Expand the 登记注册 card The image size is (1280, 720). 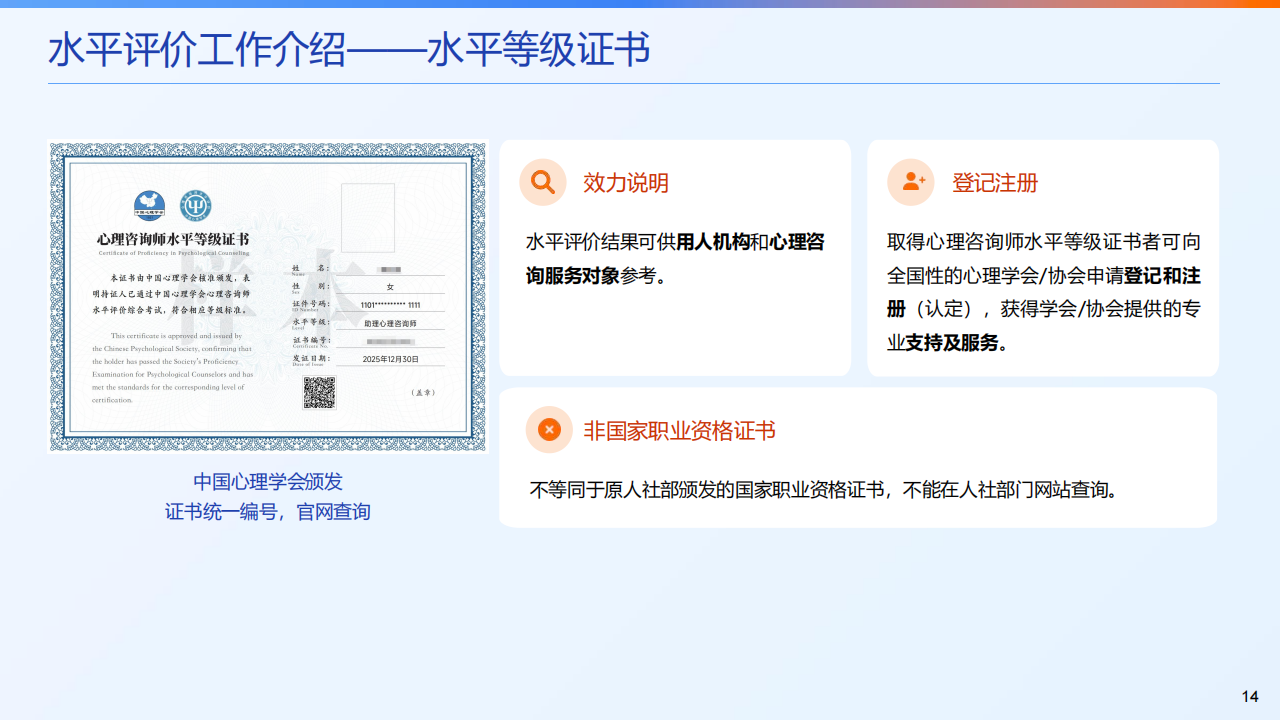pos(1043,256)
